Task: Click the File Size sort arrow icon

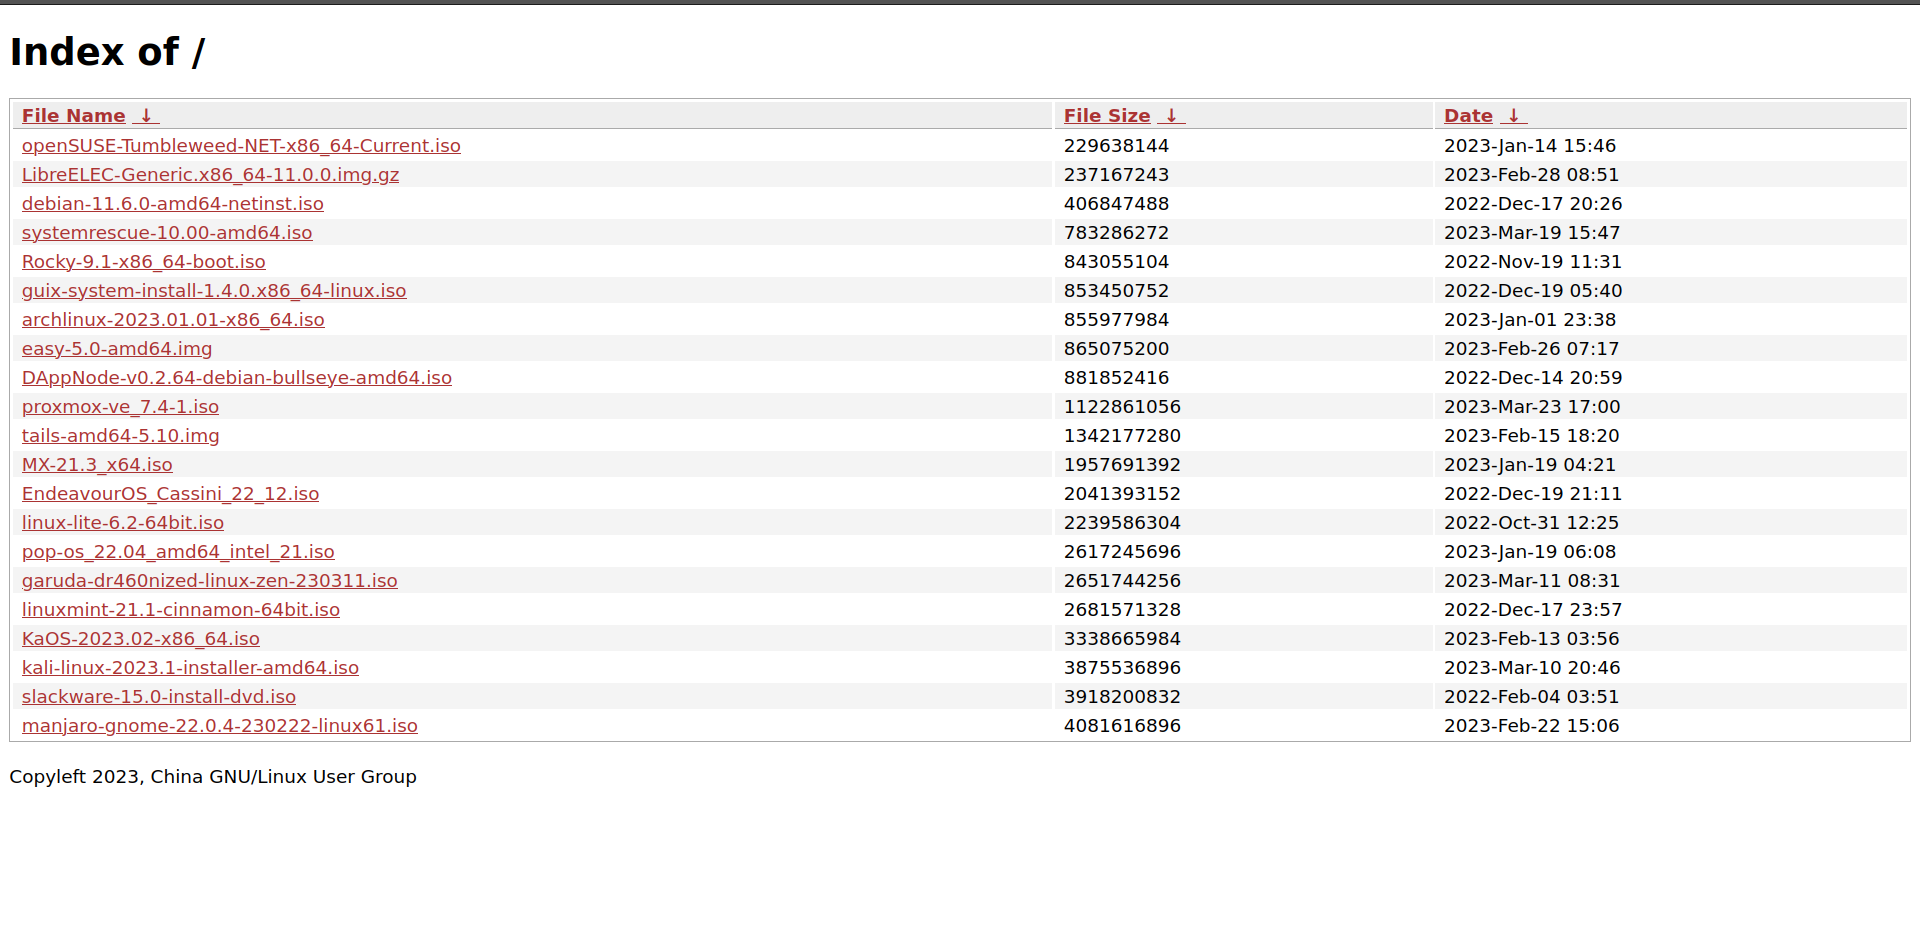Action: [x=1171, y=116]
